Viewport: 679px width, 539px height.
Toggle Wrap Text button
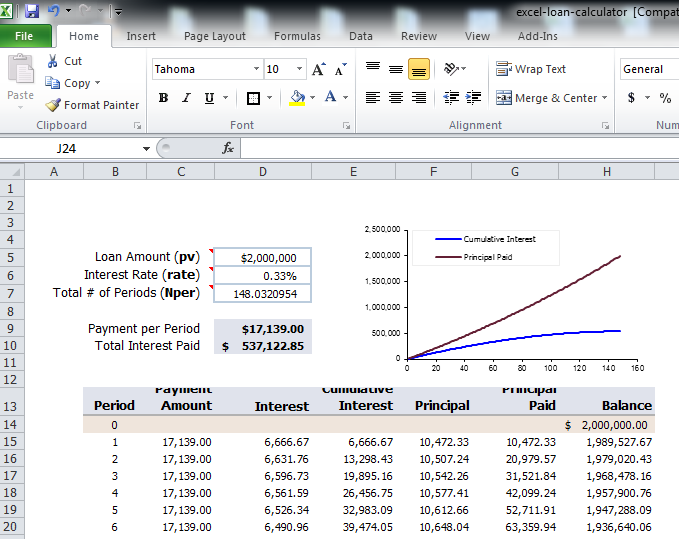coord(531,69)
